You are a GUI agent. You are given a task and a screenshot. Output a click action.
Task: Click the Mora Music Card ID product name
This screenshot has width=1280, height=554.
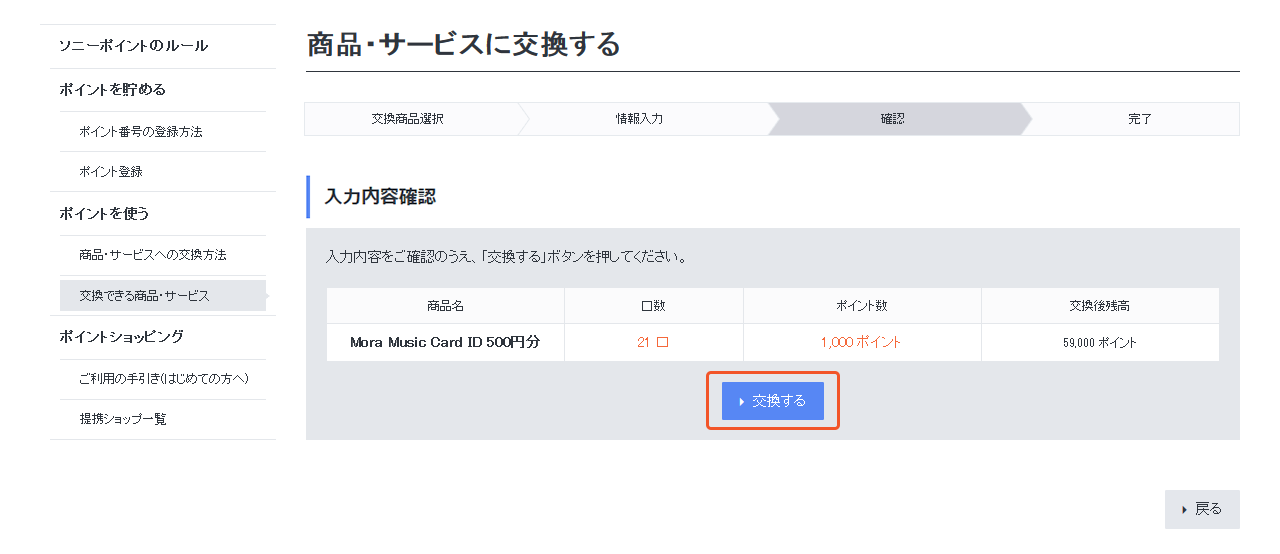(x=445, y=342)
